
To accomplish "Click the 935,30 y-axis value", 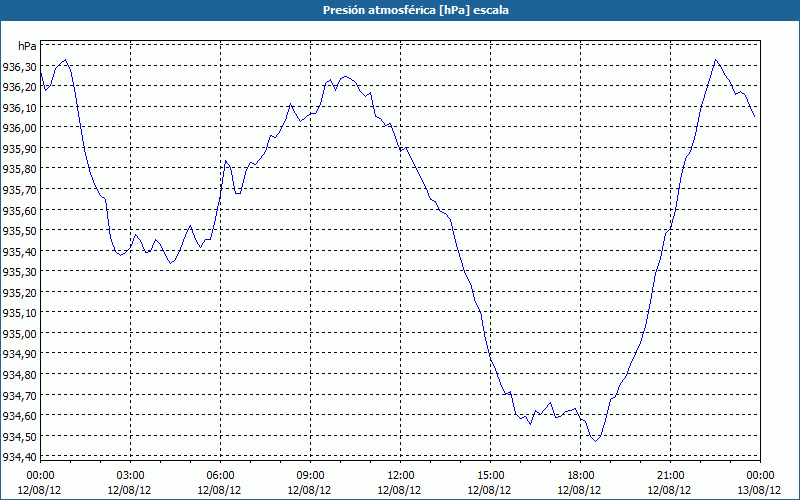I will click(19, 272).
